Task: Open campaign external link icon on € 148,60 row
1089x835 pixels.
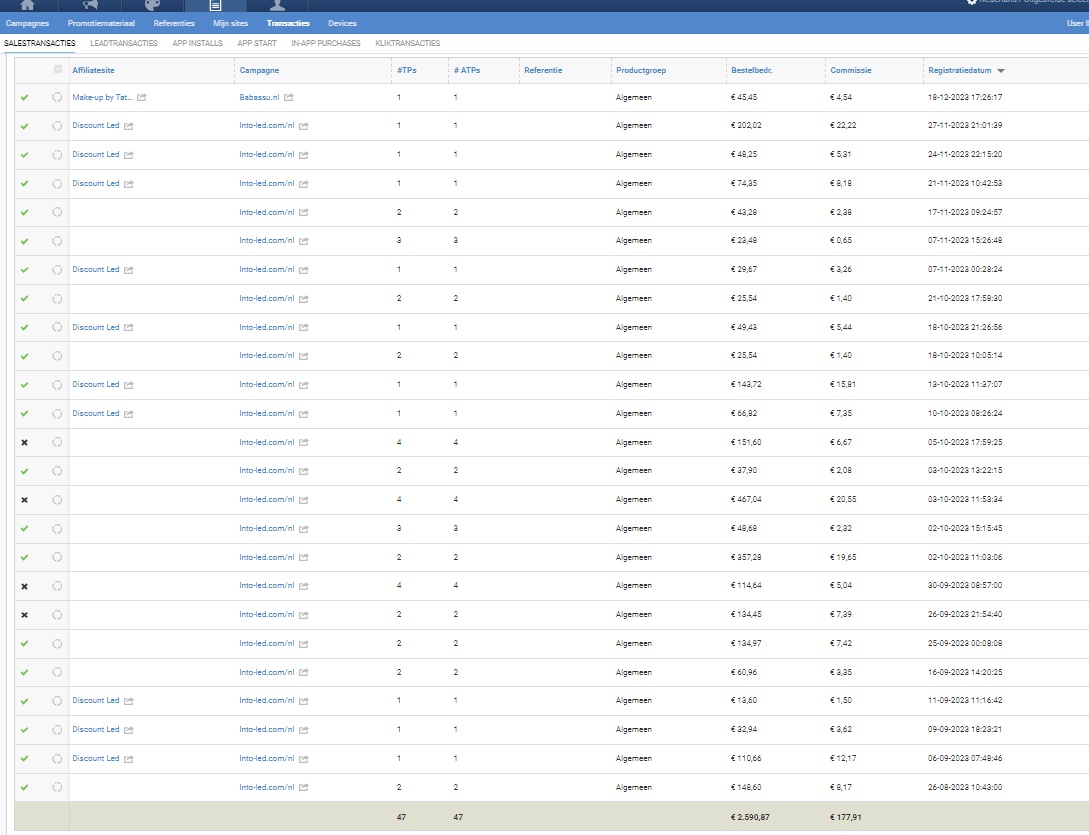Action: (x=304, y=787)
